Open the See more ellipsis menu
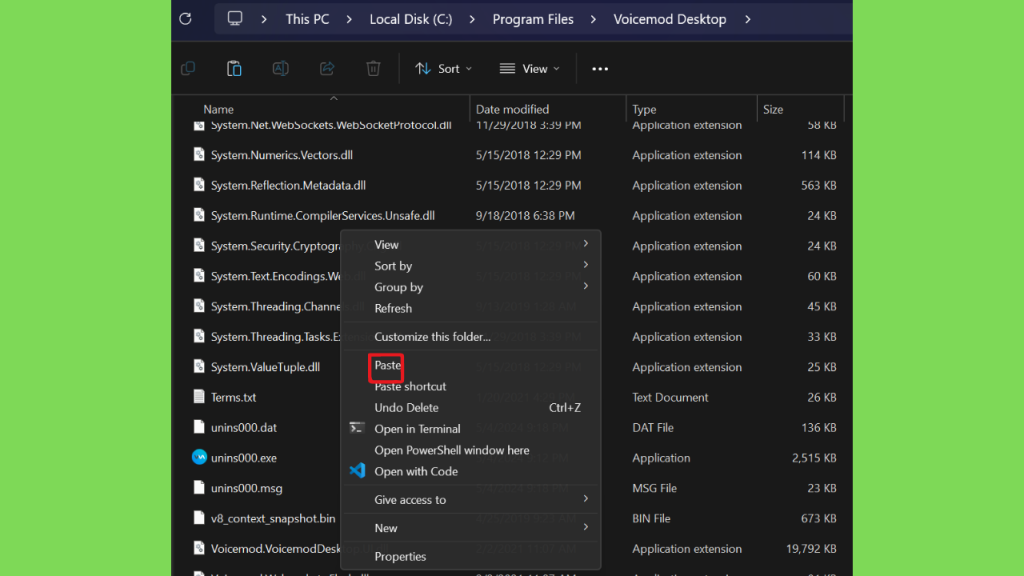The width and height of the screenshot is (1024, 576). point(600,69)
